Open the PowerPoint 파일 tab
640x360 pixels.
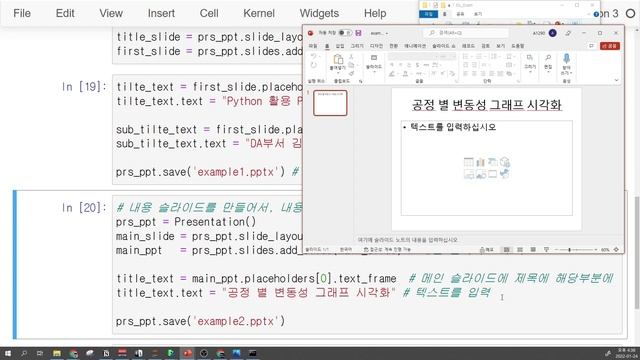[x=313, y=46]
